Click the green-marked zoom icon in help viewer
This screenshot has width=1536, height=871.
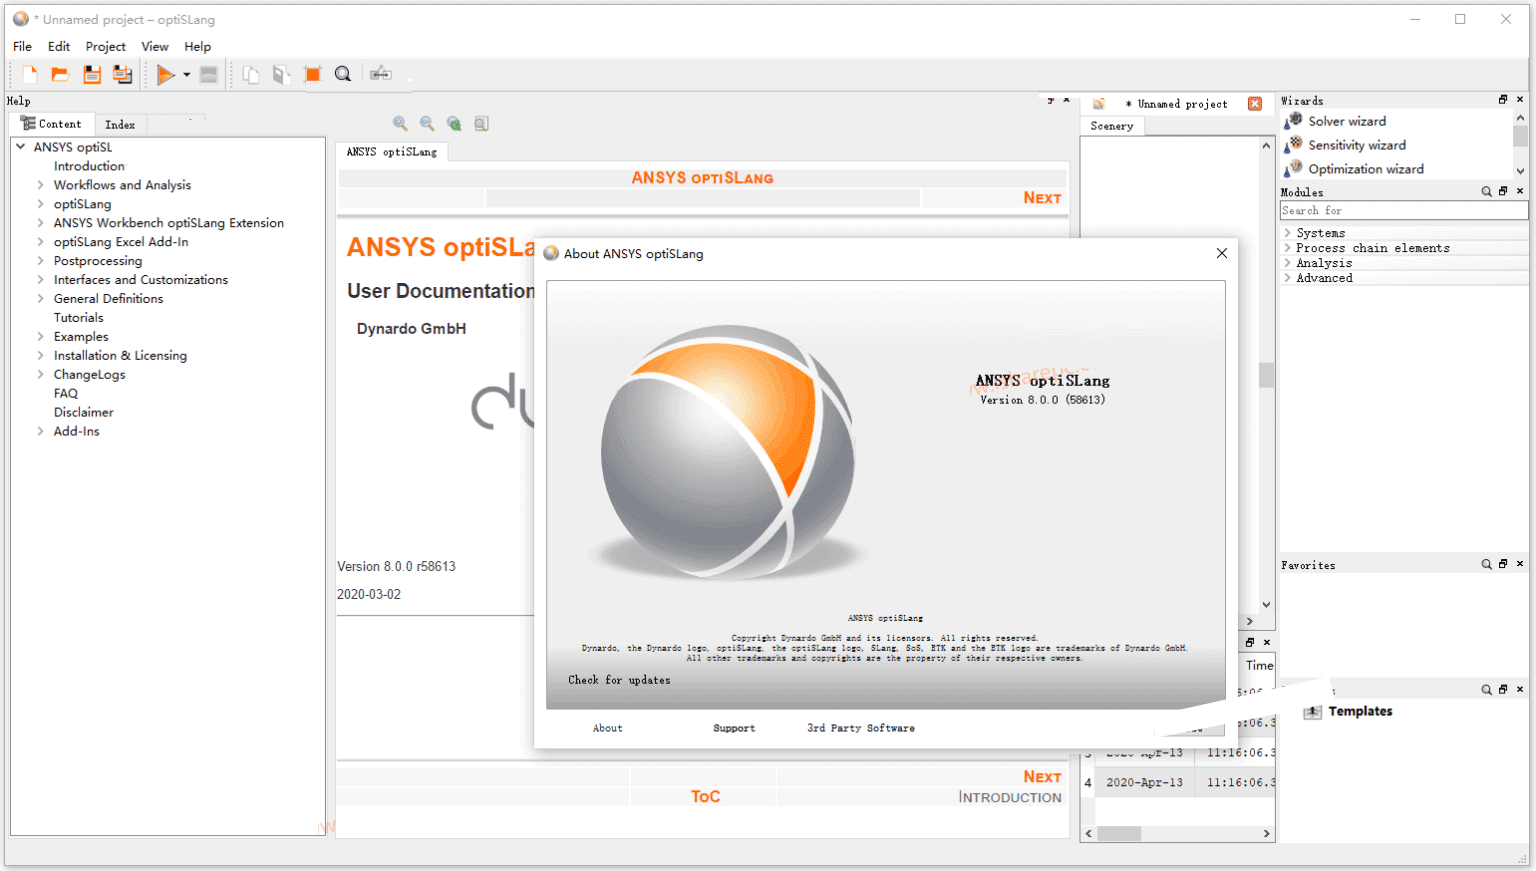tap(454, 123)
